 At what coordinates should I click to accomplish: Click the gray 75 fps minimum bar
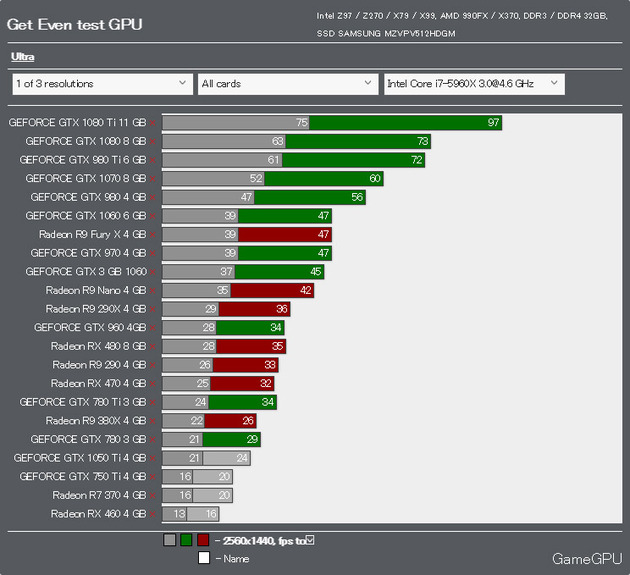coord(236,123)
